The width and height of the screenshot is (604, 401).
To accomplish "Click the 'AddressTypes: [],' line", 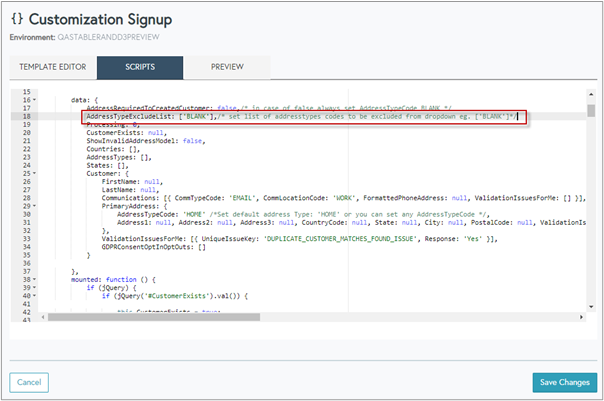I will [119, 157].
